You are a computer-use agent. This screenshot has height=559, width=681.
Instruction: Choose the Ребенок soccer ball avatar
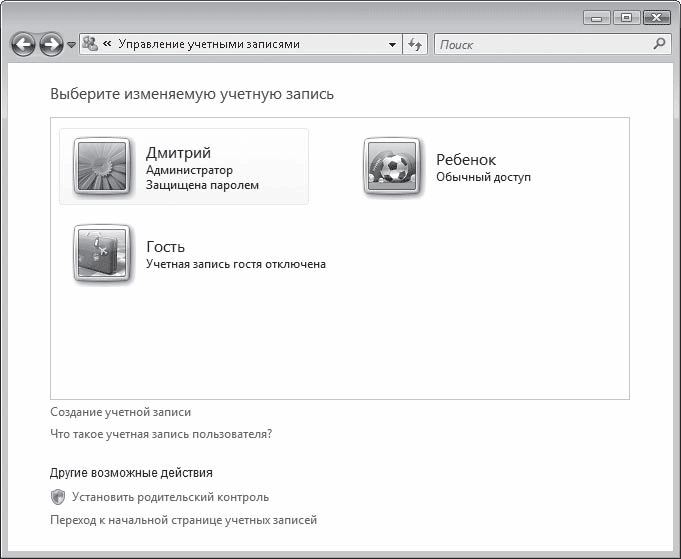[x=392, y=167]
